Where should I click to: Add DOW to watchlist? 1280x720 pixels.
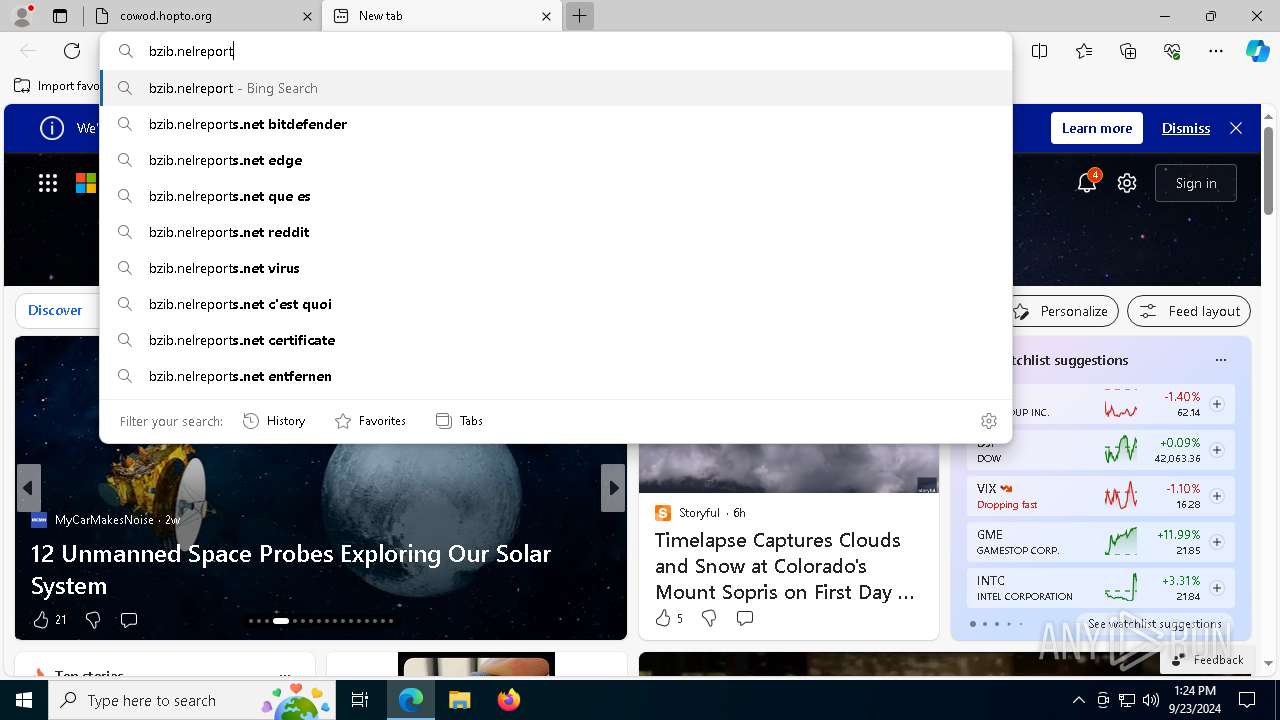coord(1217,450)
